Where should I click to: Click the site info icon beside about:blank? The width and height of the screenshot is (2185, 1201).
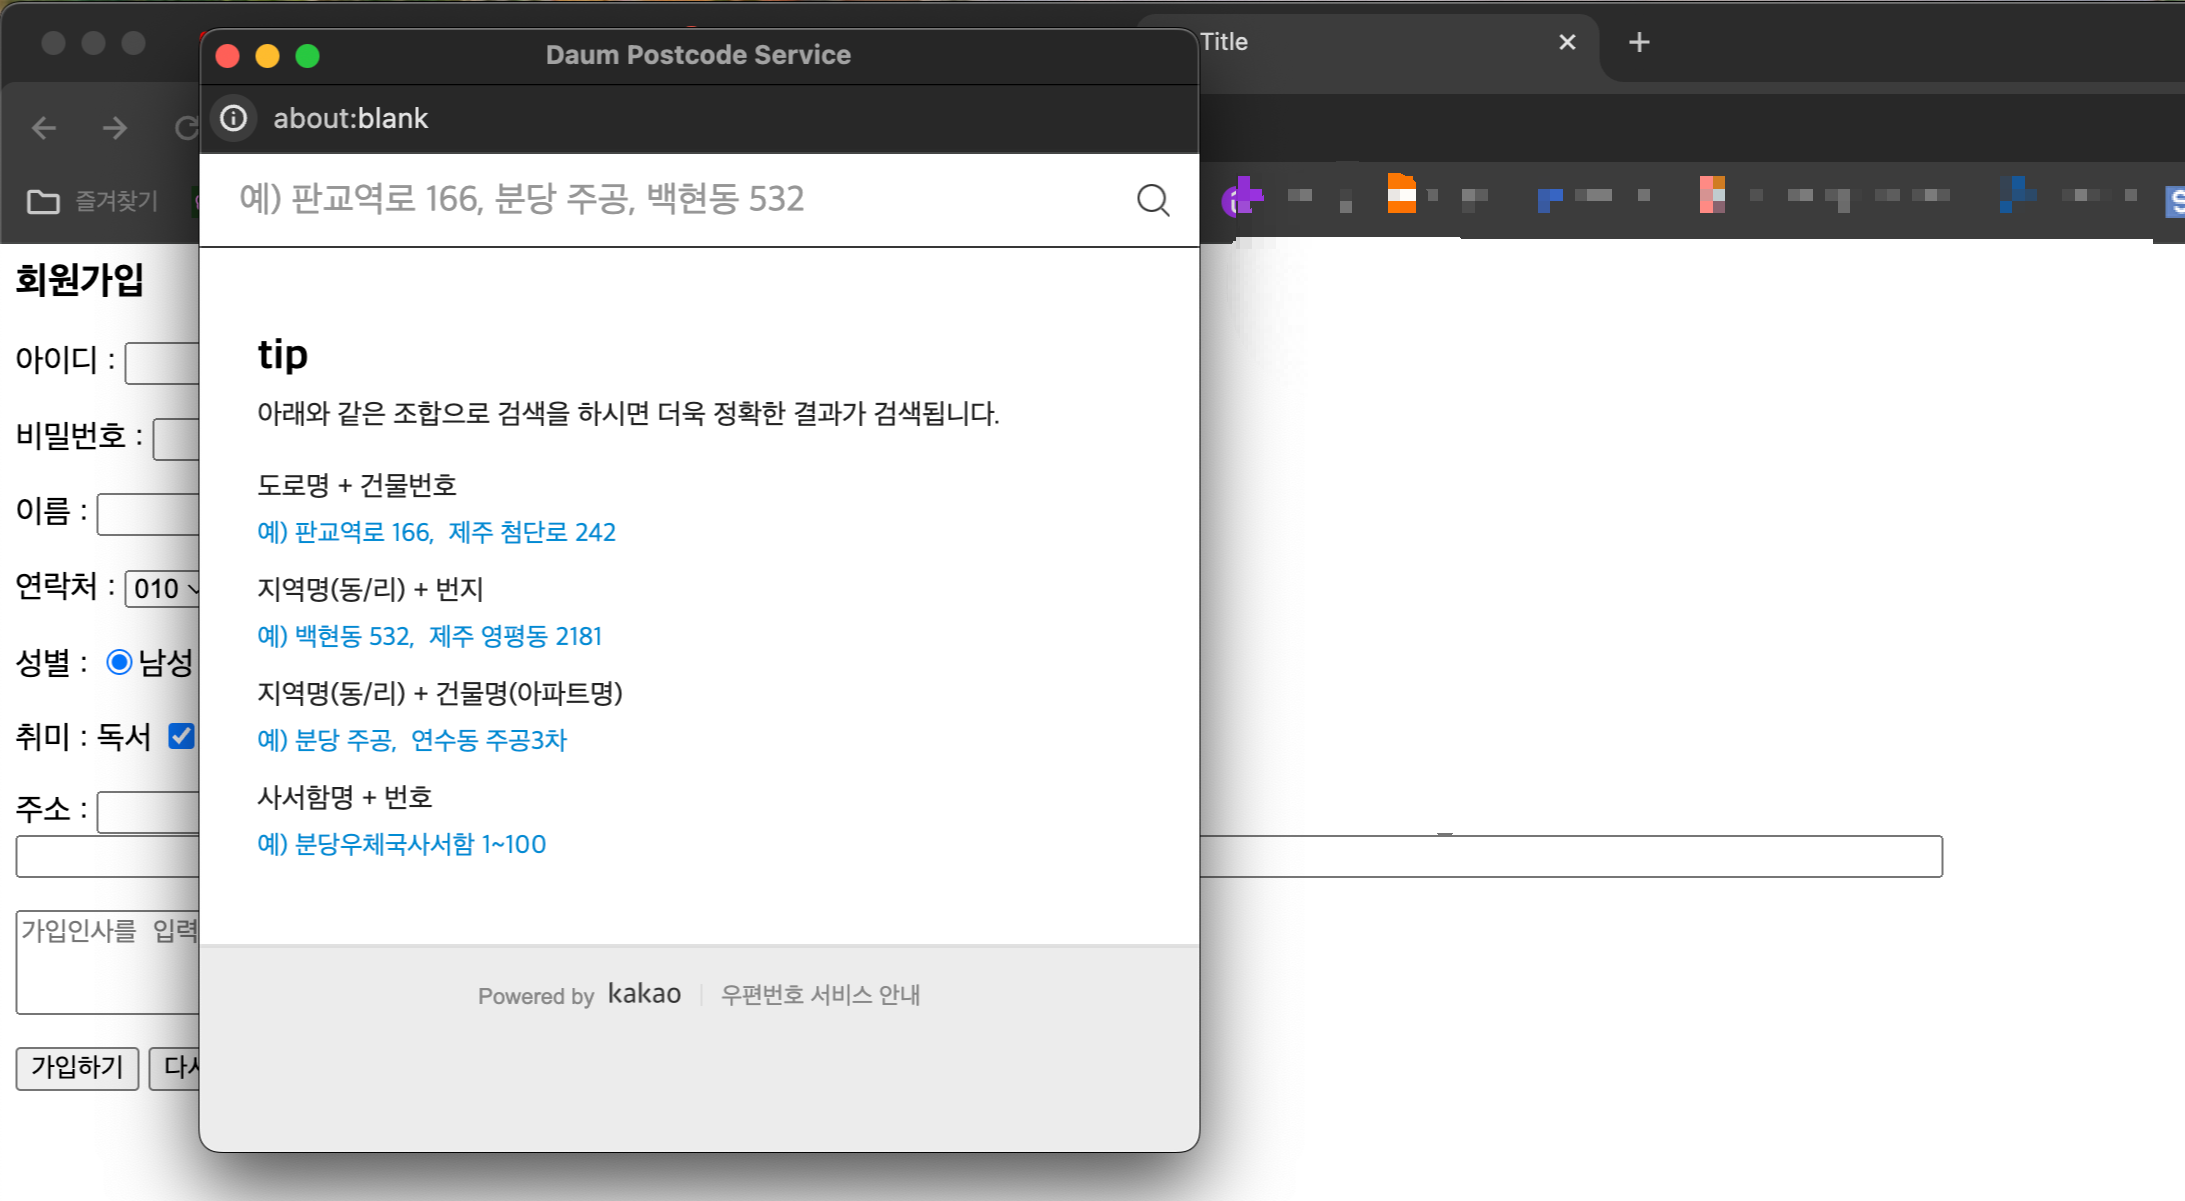[234, 118]
